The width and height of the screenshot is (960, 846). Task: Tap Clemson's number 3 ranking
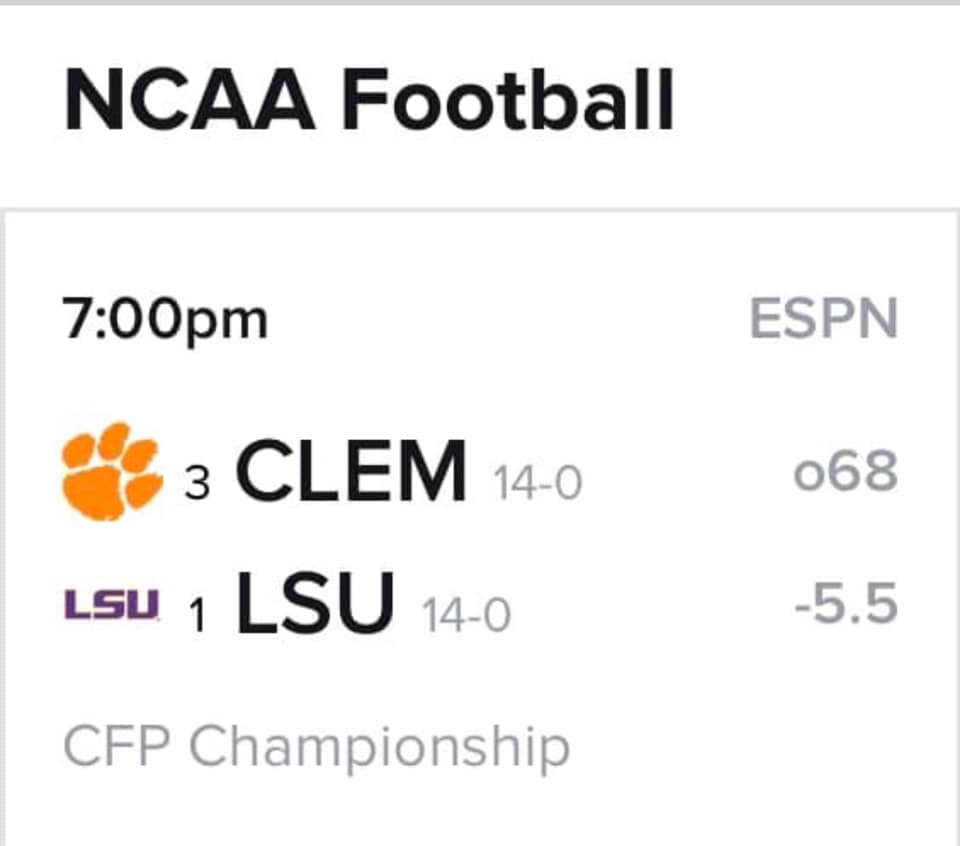(197, 484)
